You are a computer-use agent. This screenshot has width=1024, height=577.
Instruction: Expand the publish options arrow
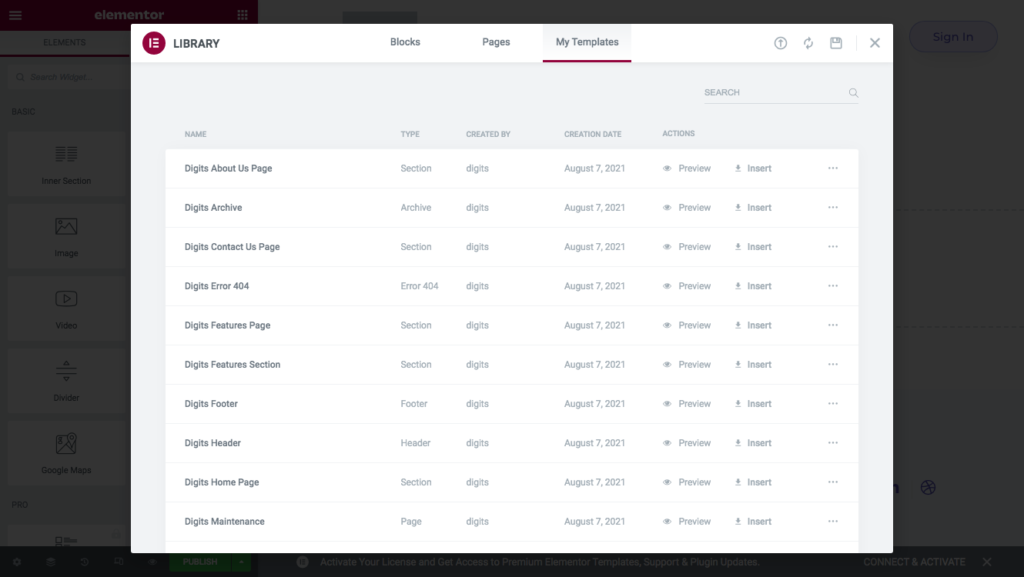tap(241, 562)
